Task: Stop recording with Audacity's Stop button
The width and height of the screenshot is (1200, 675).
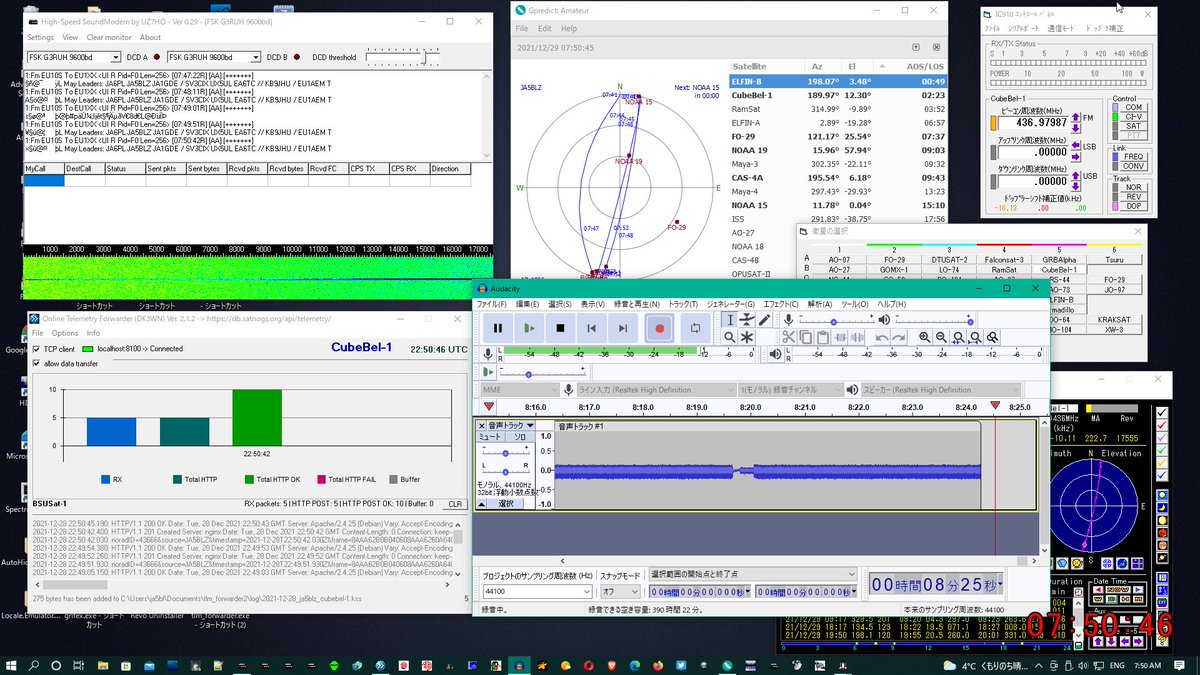Action: click(x=560, y=327)
